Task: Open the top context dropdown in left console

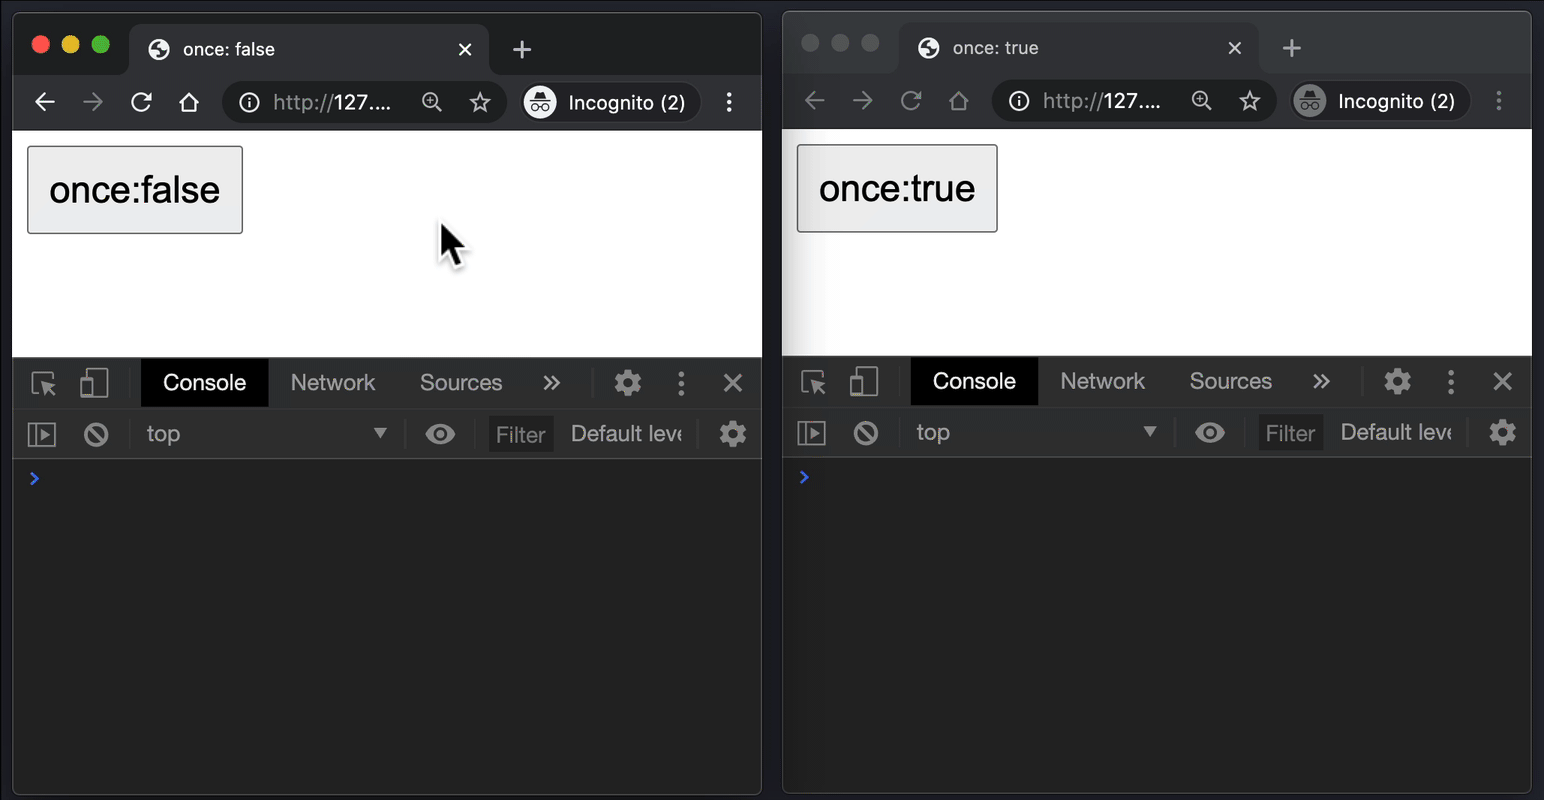Action: click(266, 434)
